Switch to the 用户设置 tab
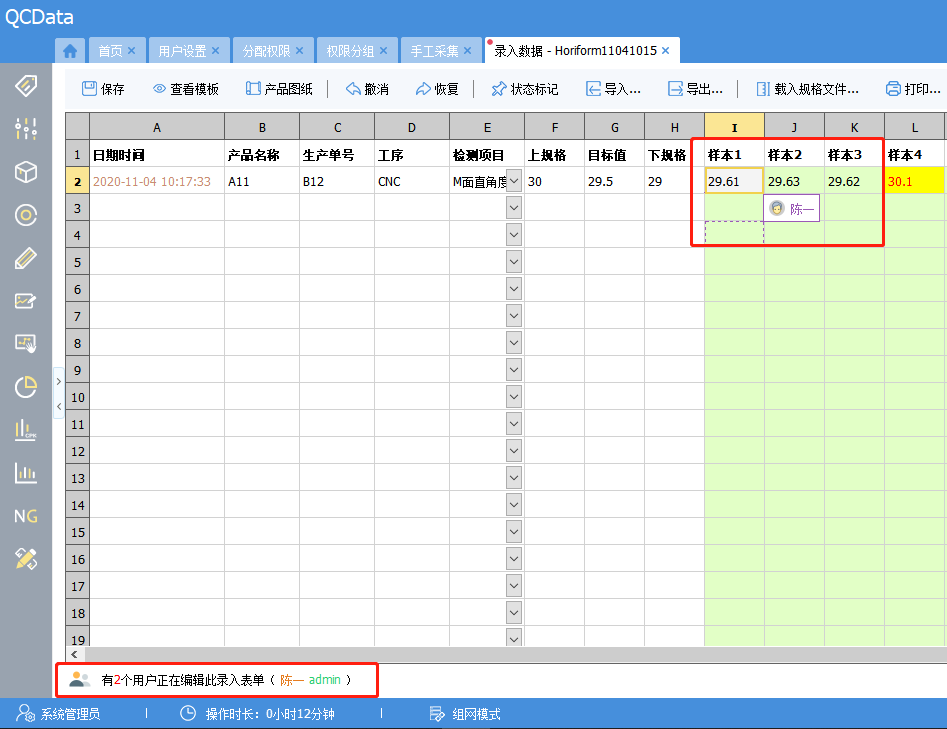Image resolution: width=947 pixels, height=729 pixels. [182, 49]
